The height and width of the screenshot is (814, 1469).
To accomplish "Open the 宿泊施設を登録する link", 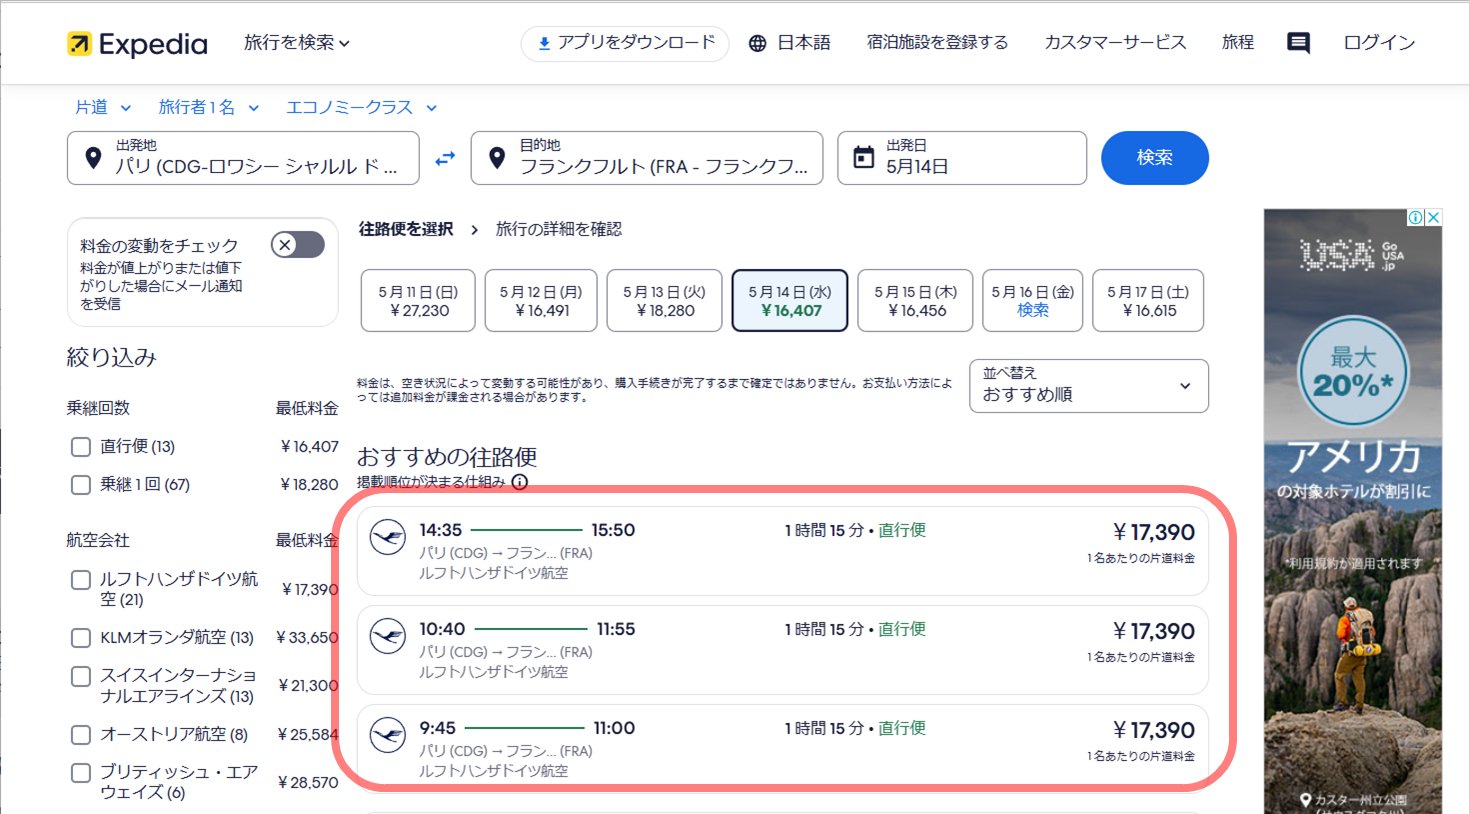I will tap(937, 43).
